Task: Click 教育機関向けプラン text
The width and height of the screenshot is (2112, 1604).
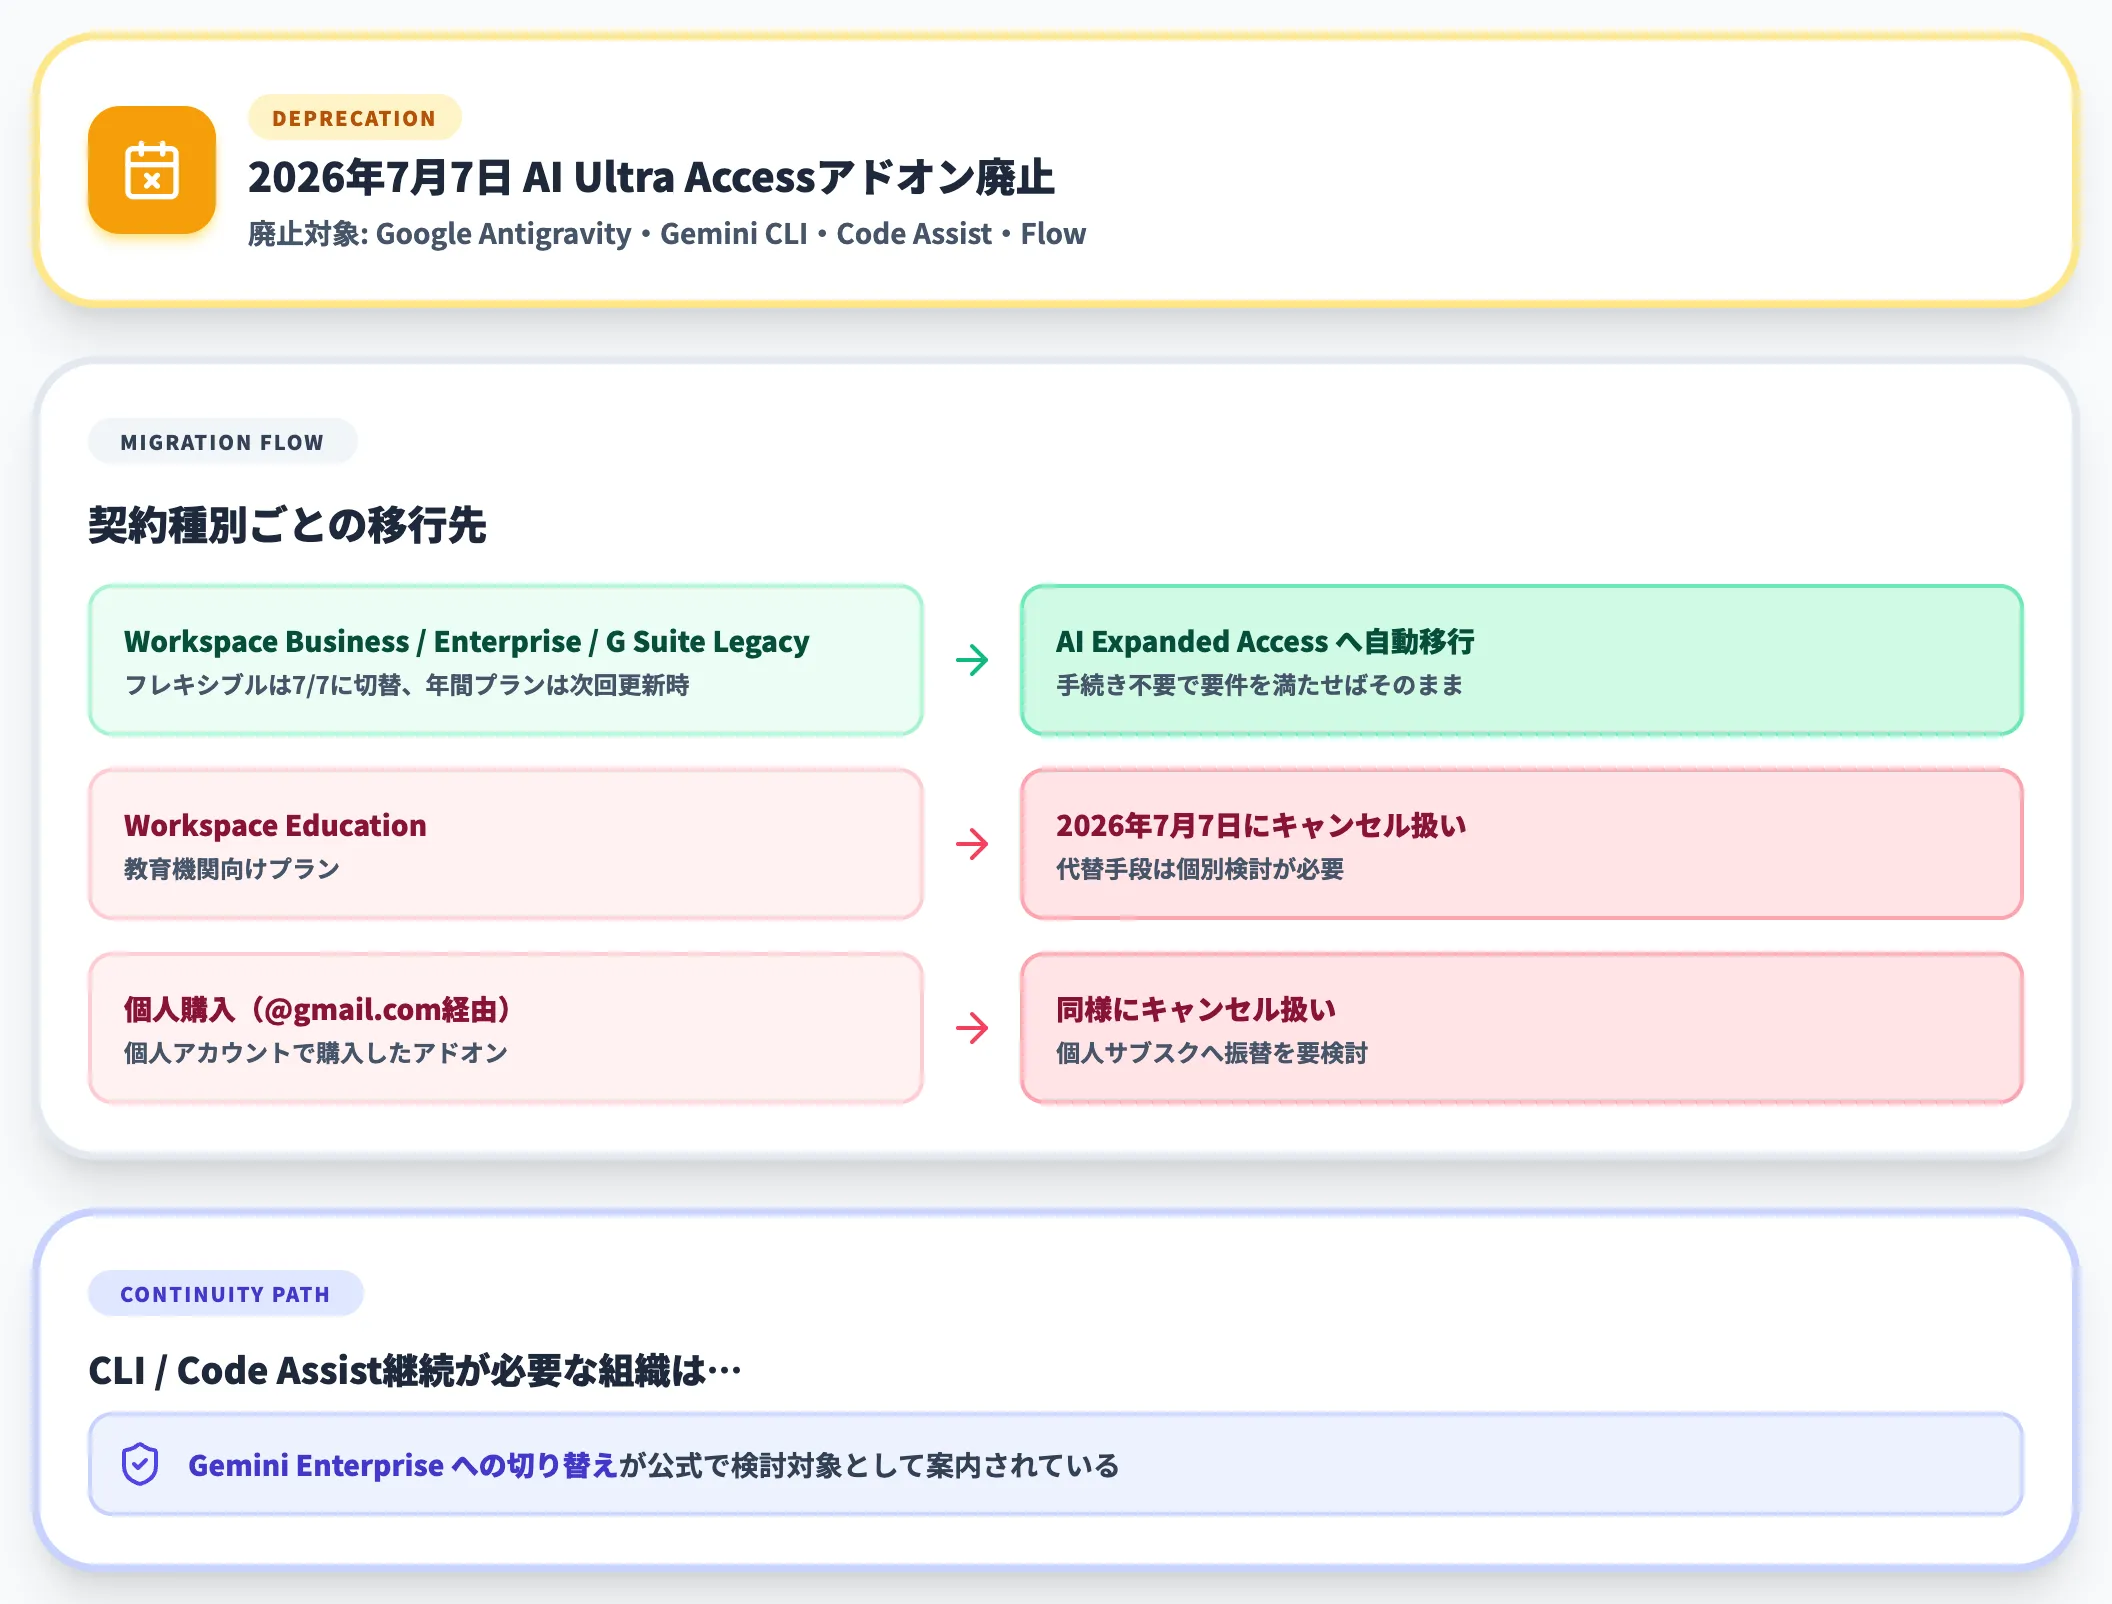Action: [x=232, y=869]
